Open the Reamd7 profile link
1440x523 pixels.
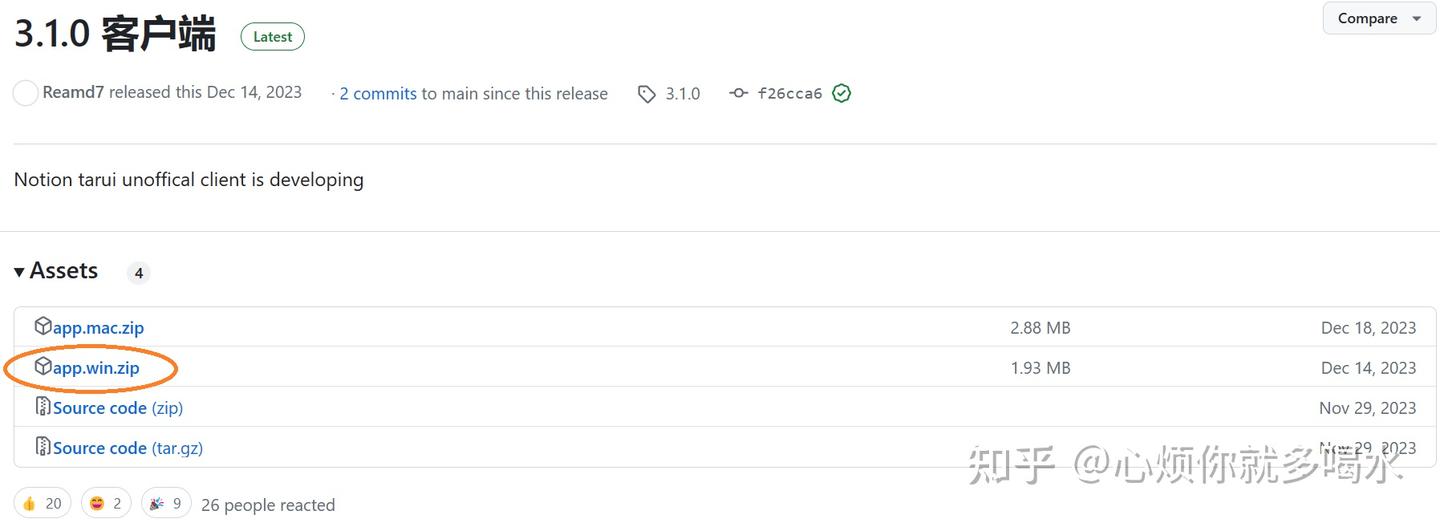coord(73,93)
